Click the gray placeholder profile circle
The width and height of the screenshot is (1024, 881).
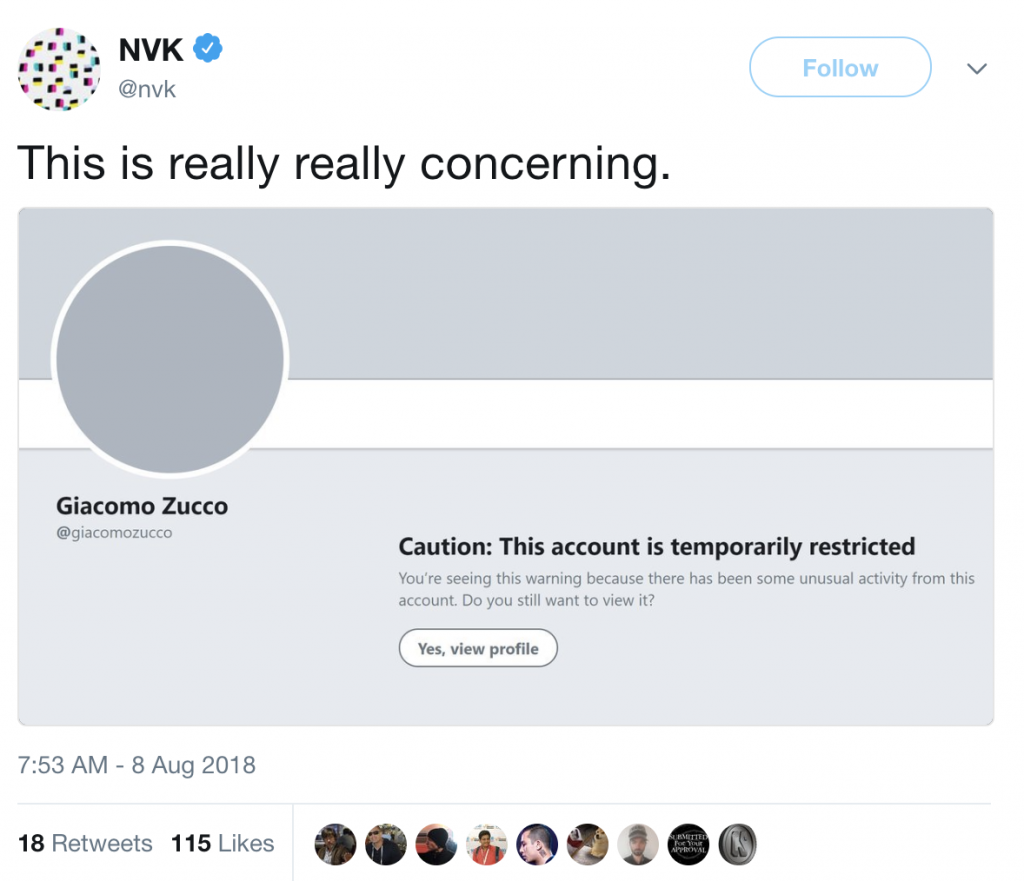coord(170,359)
